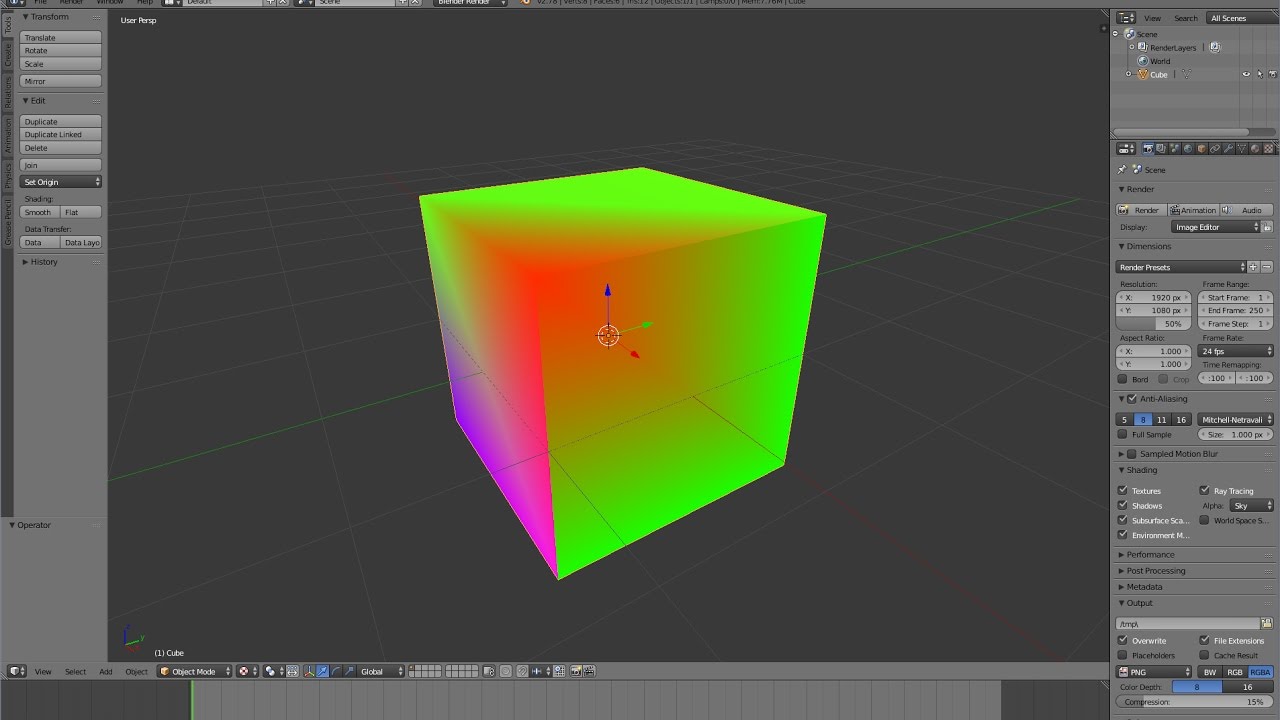Expand the Cube tree item in outliner
Viewport: 1280px width, 720px height.
[x=1129, y=74]
